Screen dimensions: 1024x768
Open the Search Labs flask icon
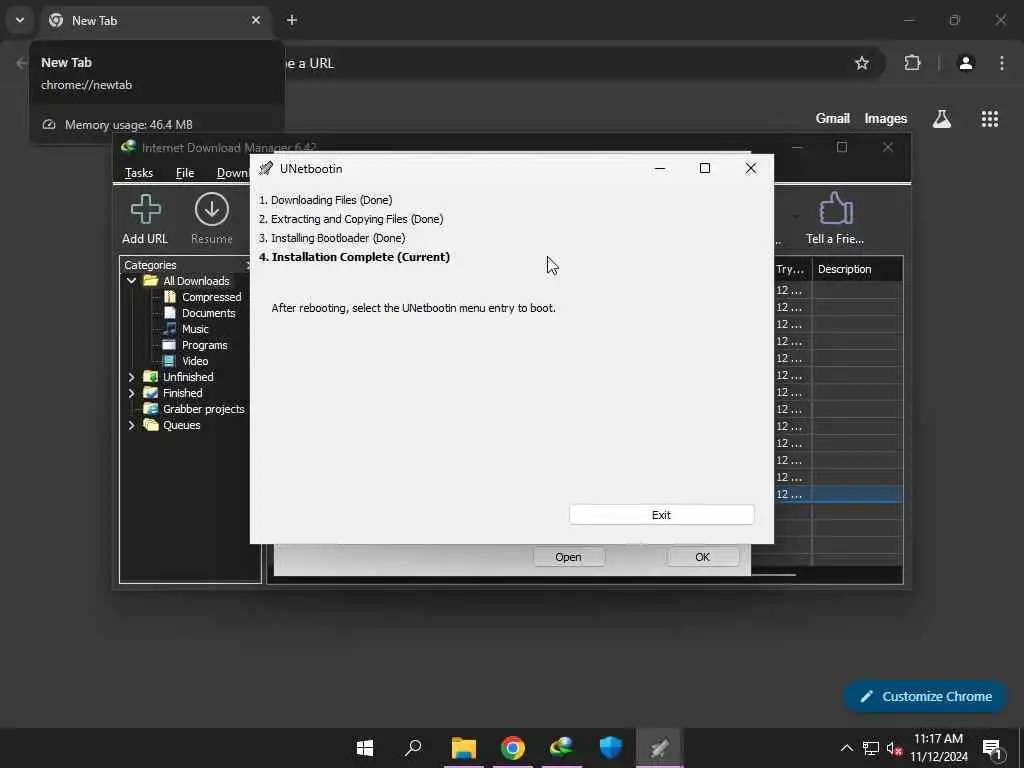coord(942,119)
